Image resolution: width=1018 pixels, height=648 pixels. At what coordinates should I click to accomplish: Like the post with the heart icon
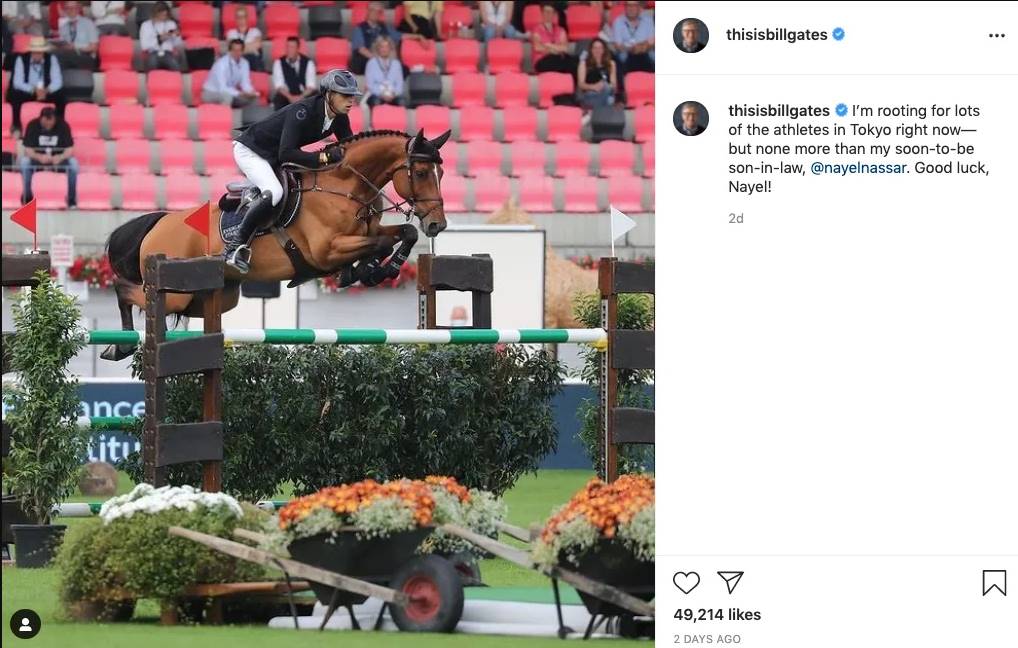686,582
